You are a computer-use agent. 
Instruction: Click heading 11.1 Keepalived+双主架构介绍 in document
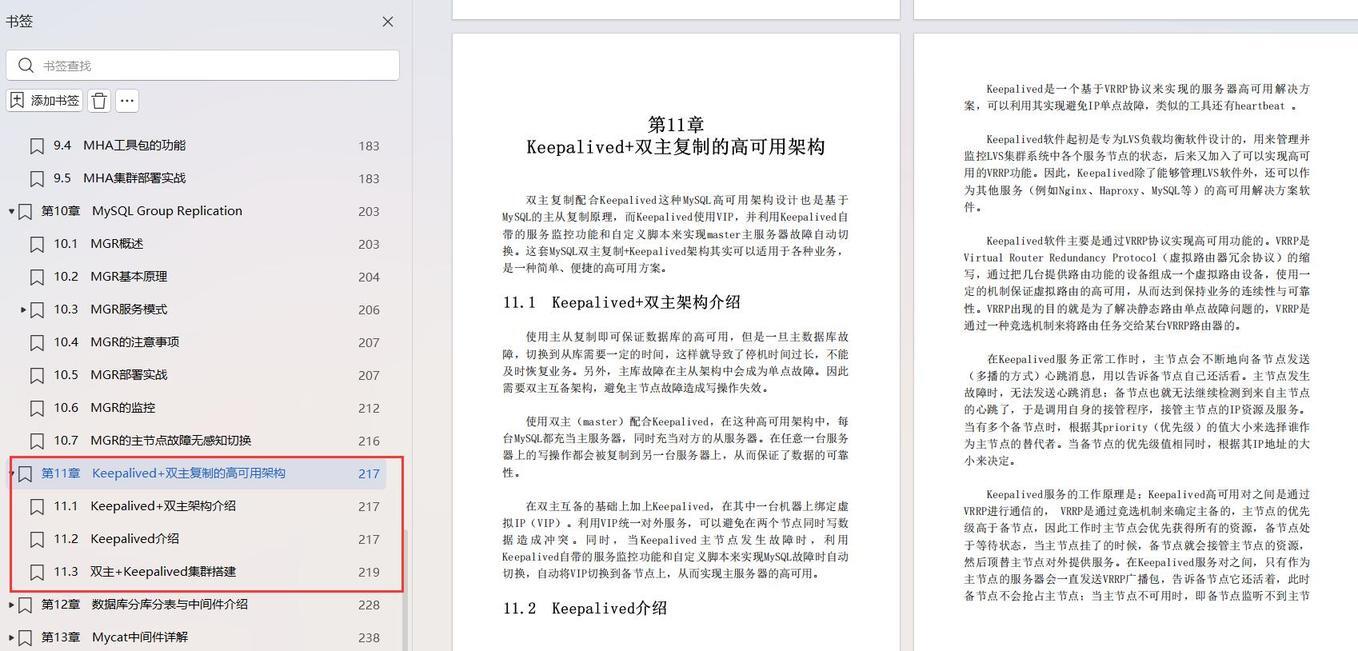(x=621, y=302)
